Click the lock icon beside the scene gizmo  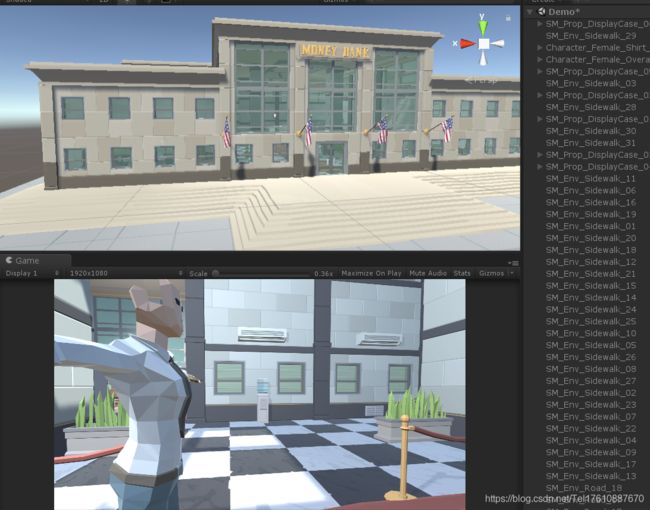click(x=508, y=18)
